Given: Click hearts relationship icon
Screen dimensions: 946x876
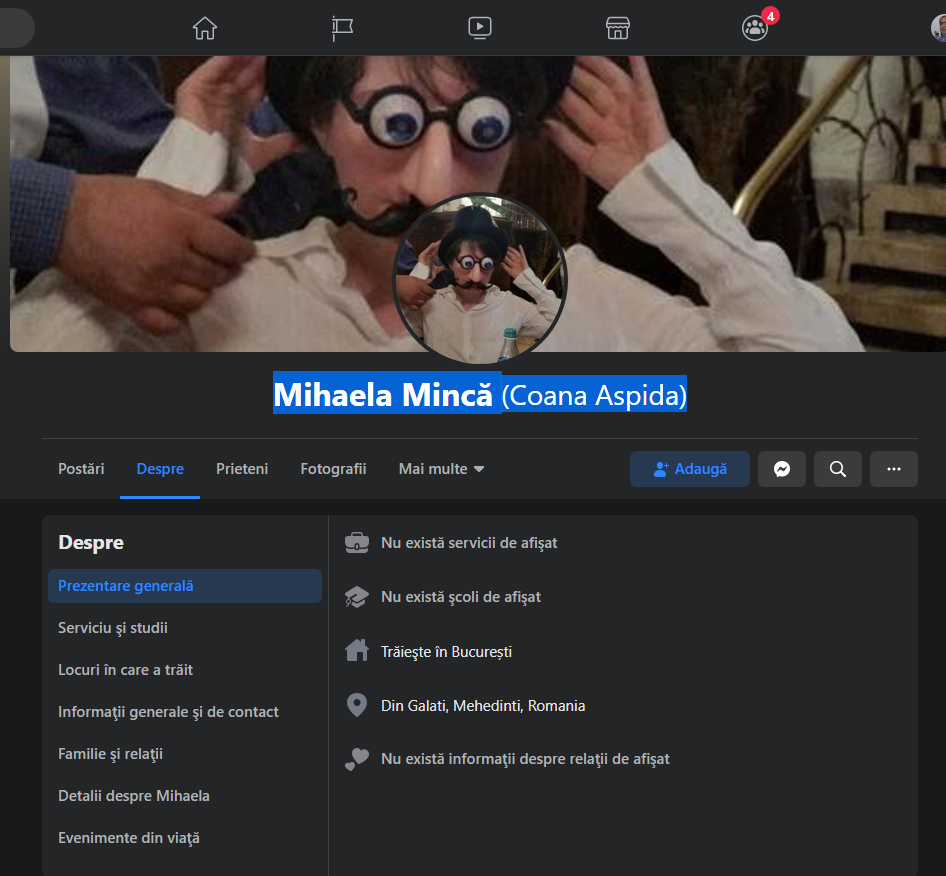Looking at the screenshot, I should [357, 759].
